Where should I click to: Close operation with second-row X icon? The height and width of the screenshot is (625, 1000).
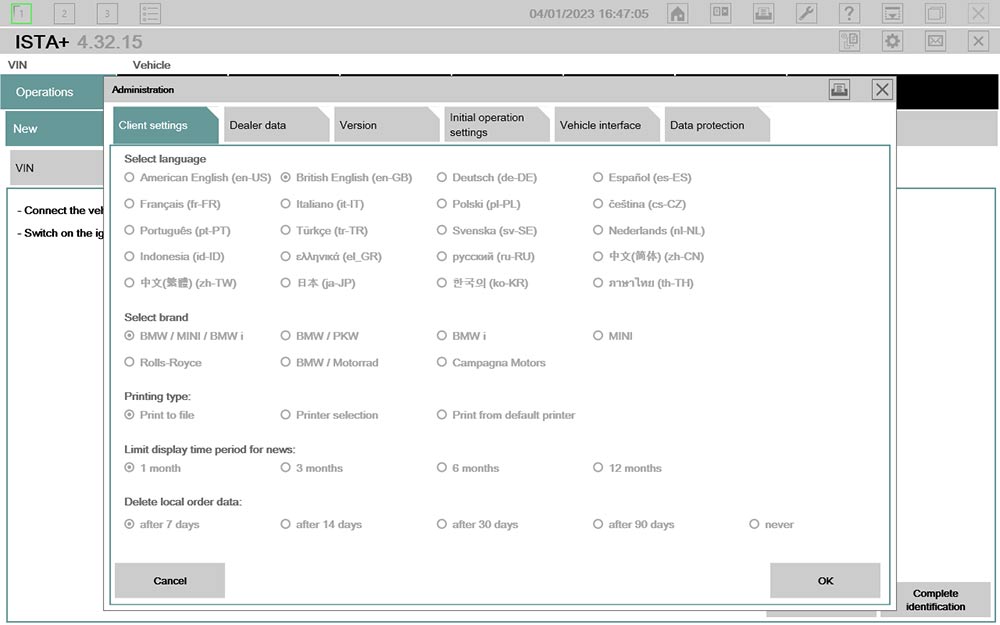click(978, 41)
